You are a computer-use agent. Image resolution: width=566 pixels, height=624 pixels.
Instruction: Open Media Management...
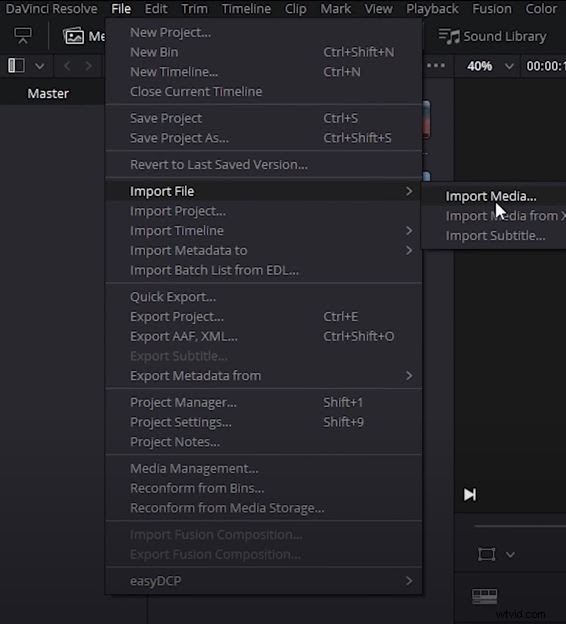tap(263, 468)
